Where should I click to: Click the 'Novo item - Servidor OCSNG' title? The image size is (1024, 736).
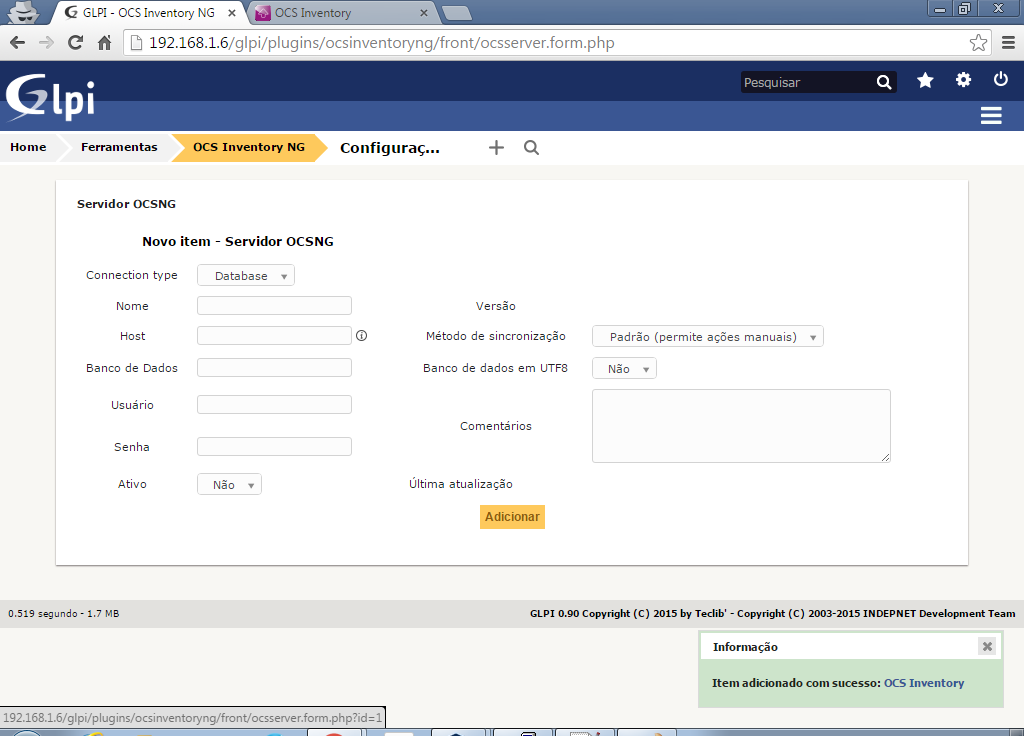pos(238,242)
